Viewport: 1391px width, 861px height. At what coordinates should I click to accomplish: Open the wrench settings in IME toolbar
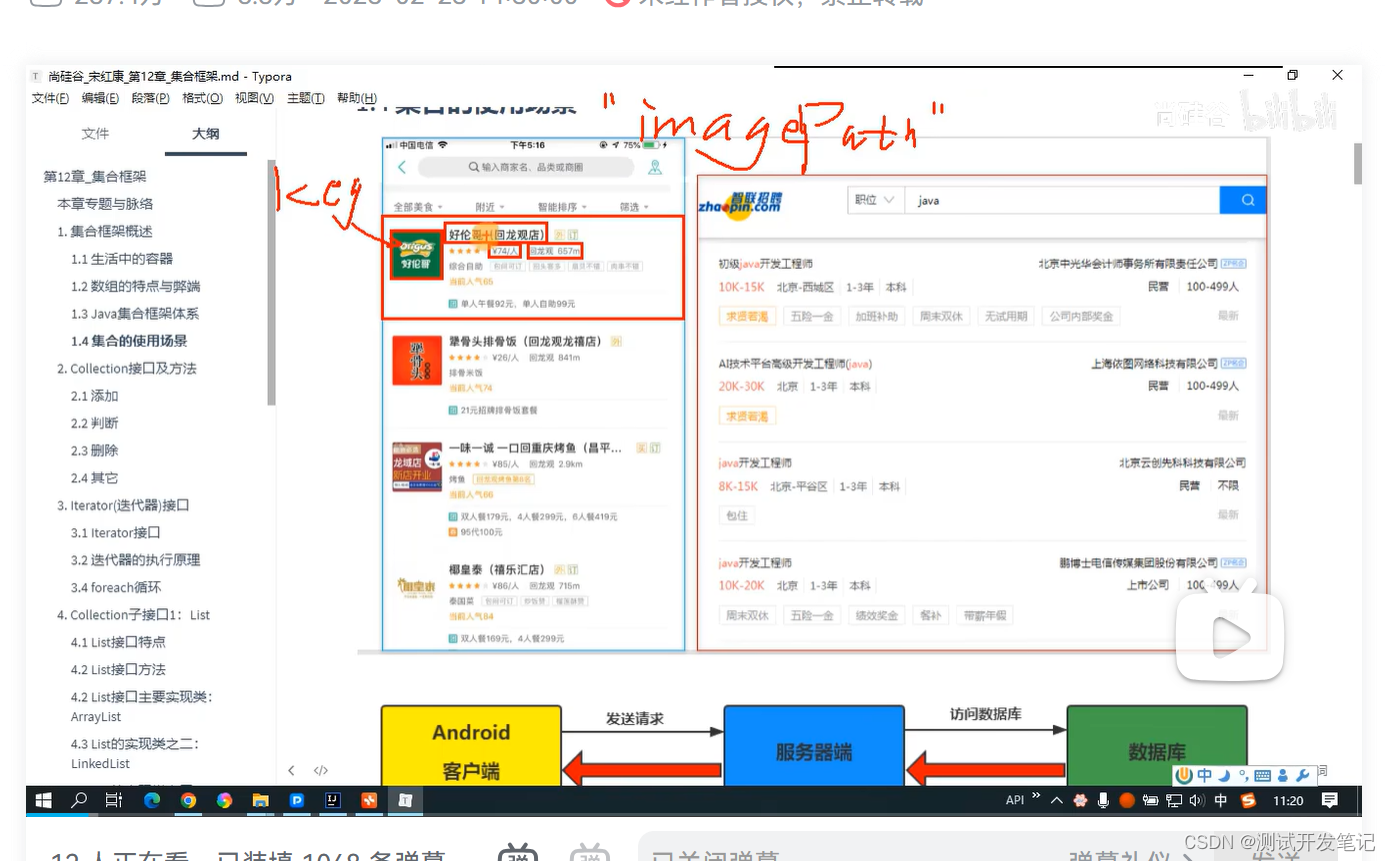click(x=1301, y=775)
